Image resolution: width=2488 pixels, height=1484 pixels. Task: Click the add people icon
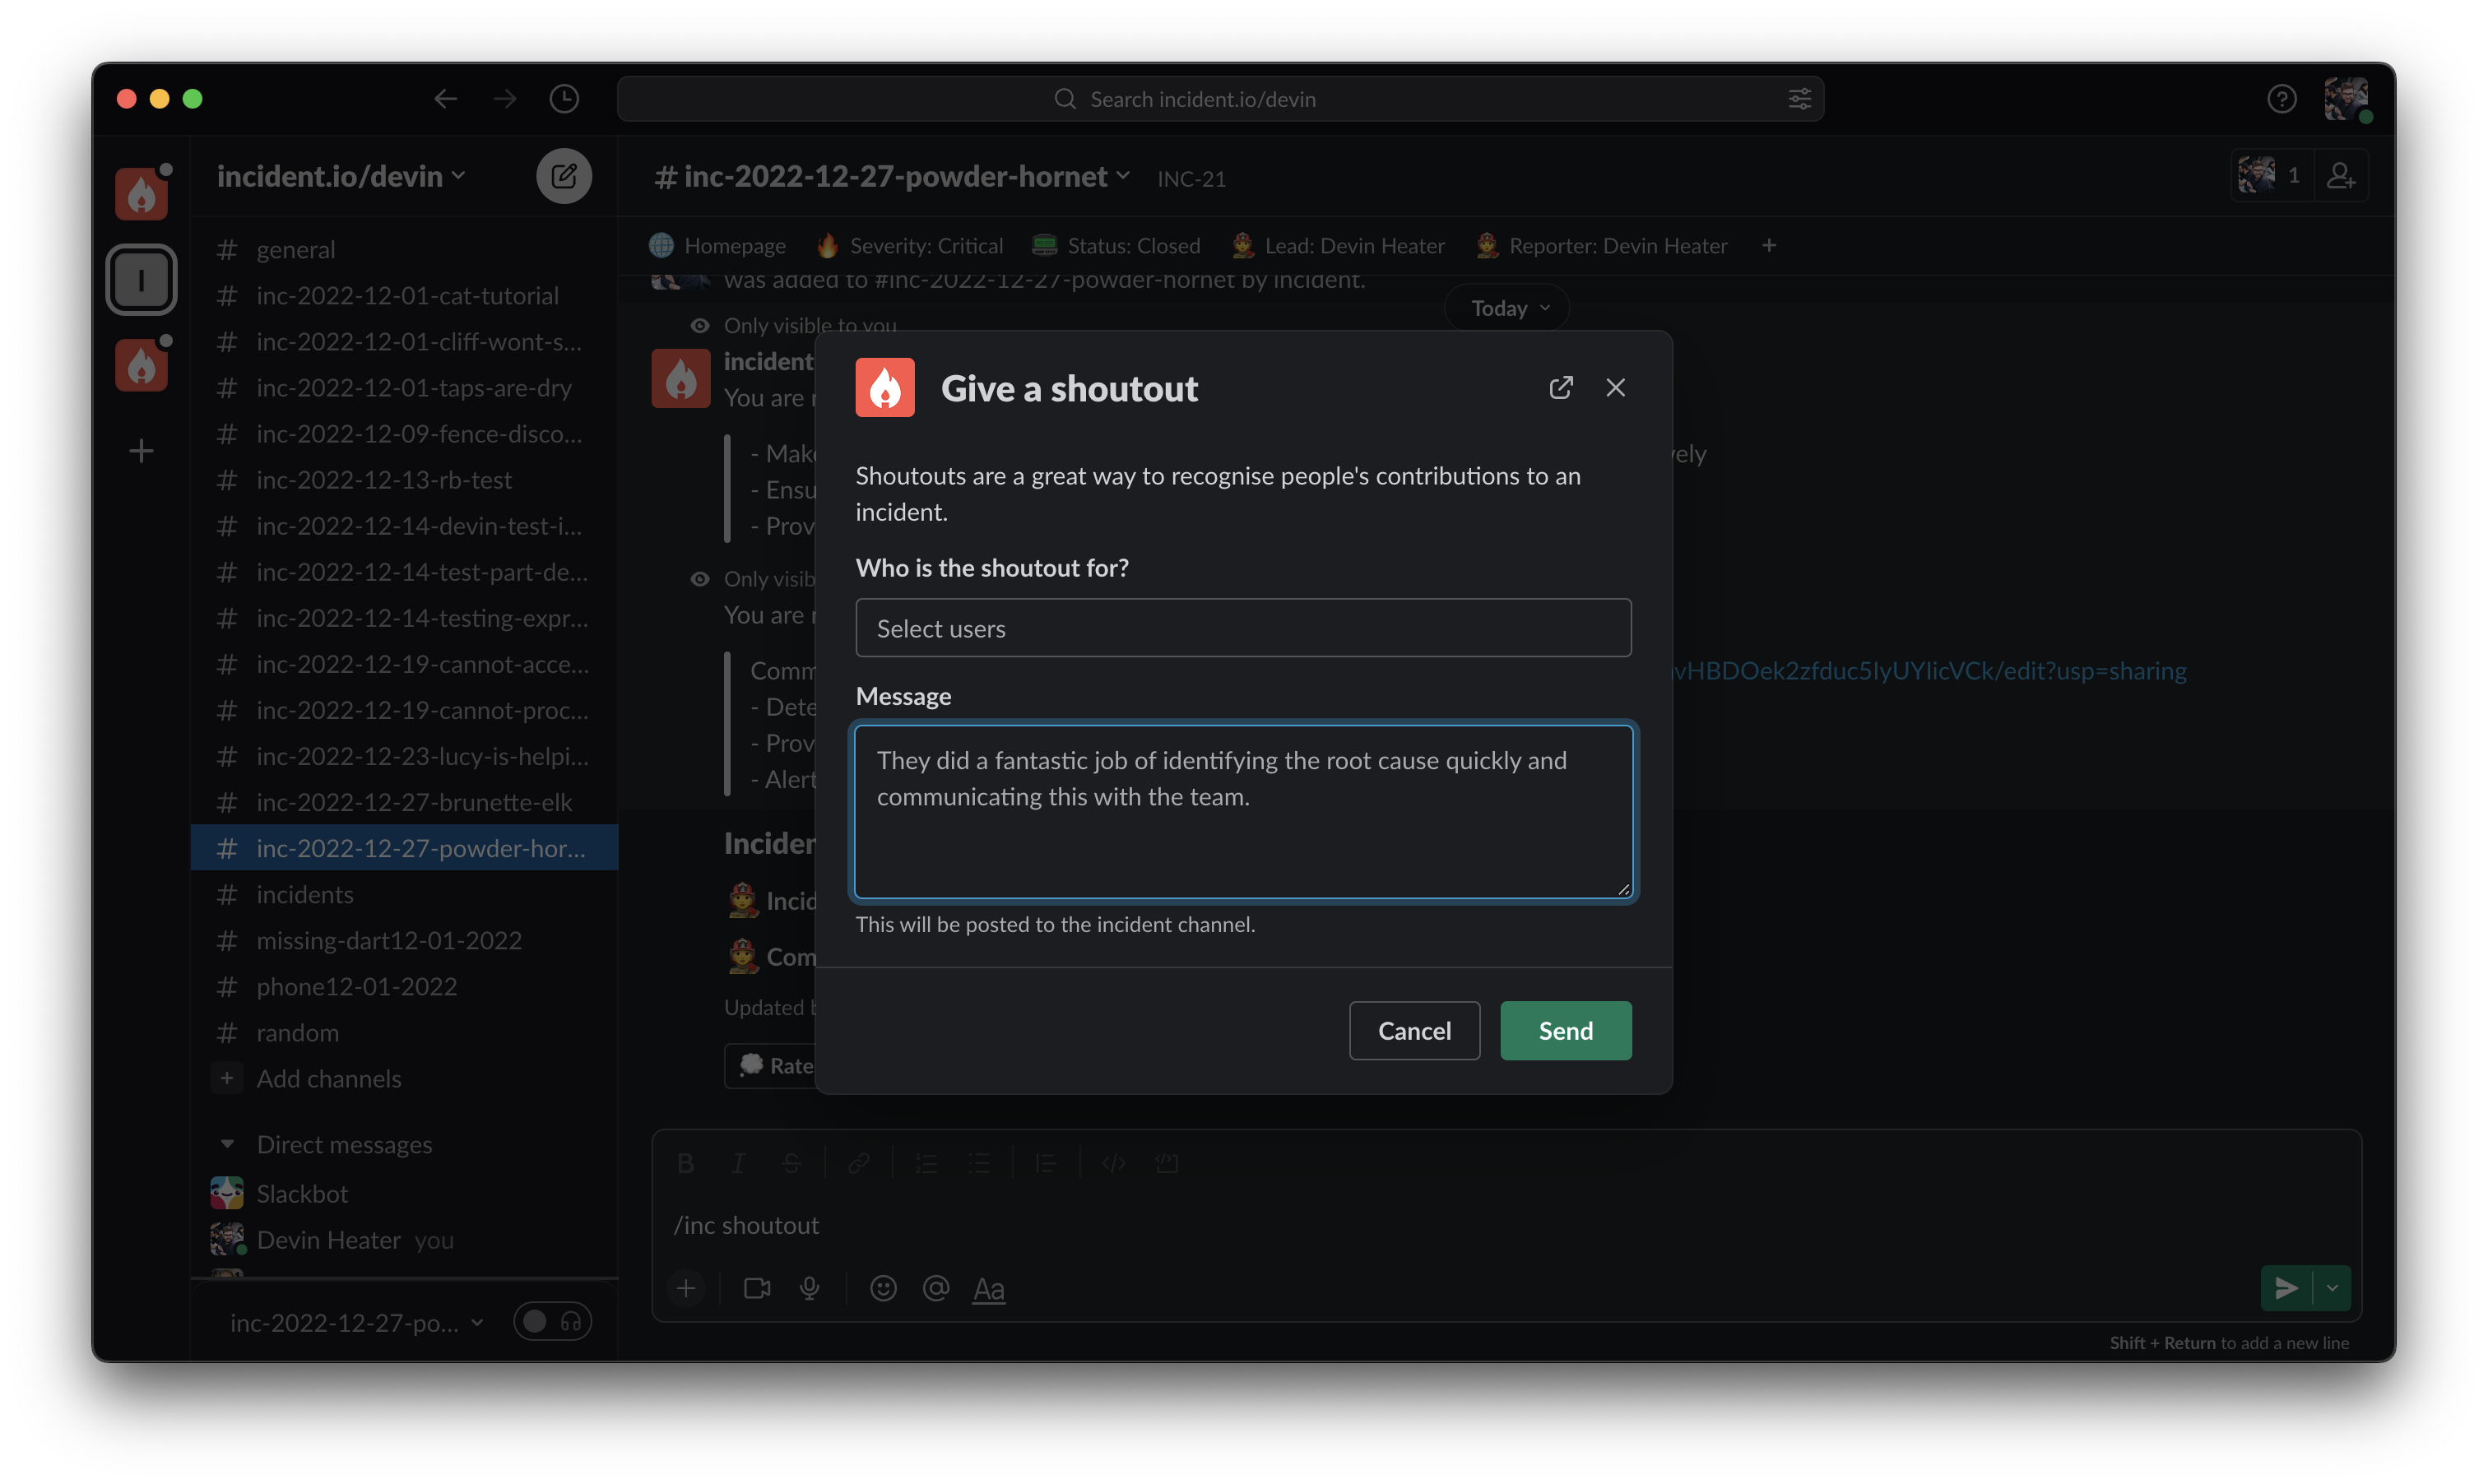(x=2340, y=176)
